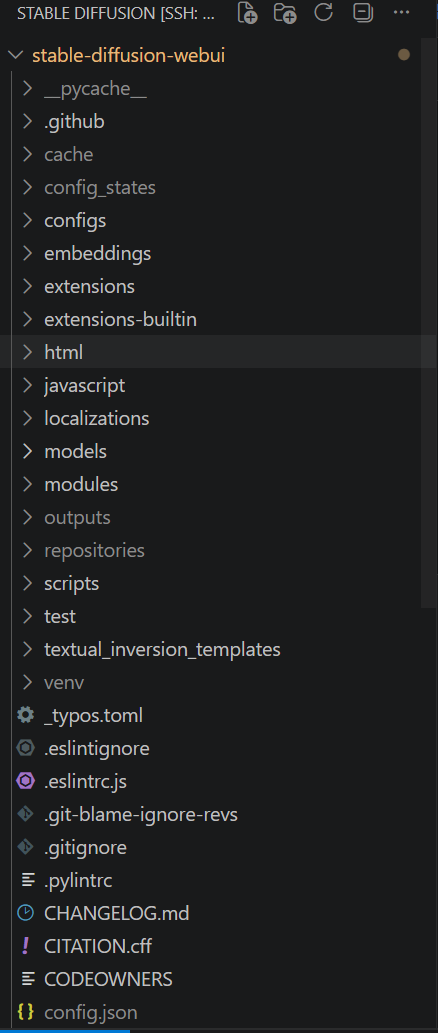The width and height of the screenshot is (438, 1033).
Task: Open the Explorer more actions menu
Action: pyautogui.click(x=401, y=13)
